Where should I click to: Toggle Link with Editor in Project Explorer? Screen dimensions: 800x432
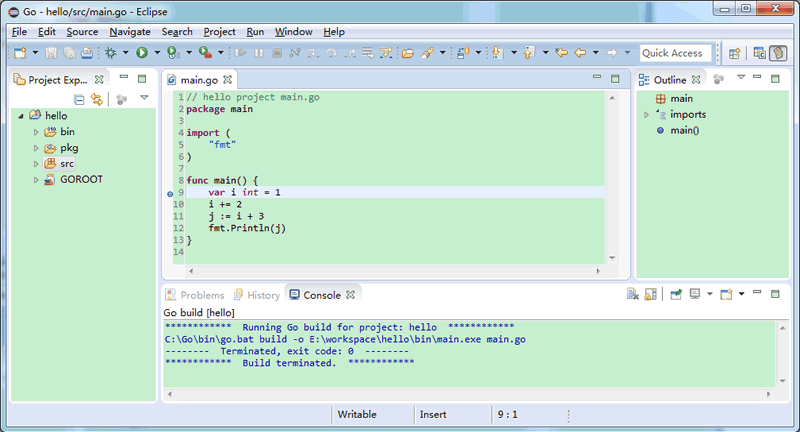click(x=97, y=99)
